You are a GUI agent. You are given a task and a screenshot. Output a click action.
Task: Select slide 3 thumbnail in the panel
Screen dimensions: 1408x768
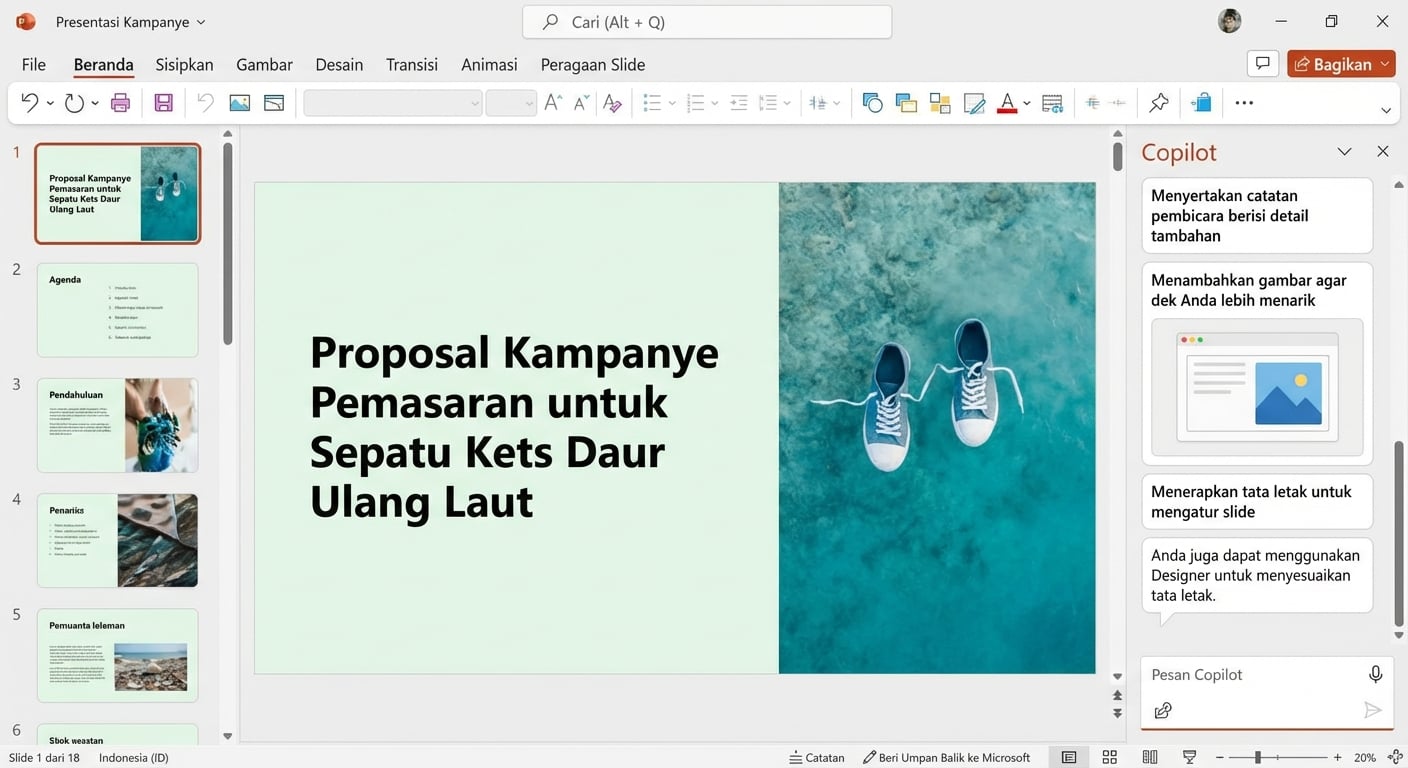[117, 424]
